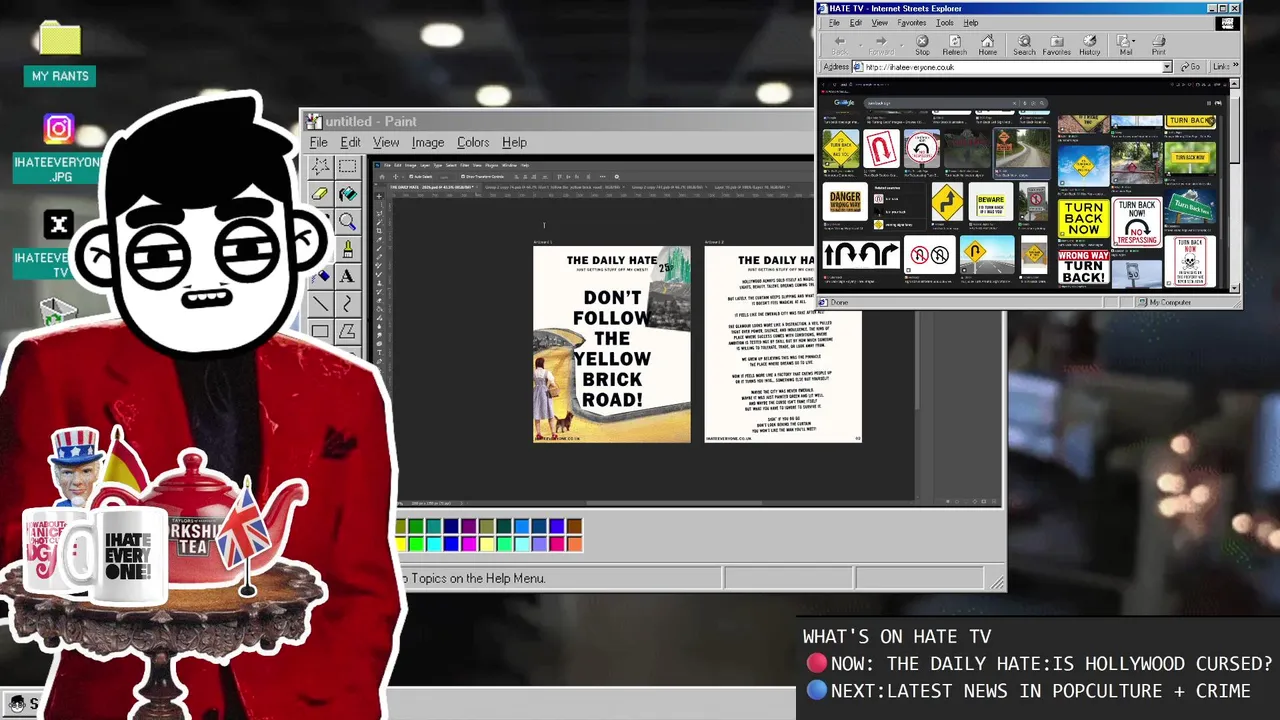Screen dimensions: 1280x720
Task: Open the yellow TURN BACK NOW image result
Action: (x=1082, y=219)
